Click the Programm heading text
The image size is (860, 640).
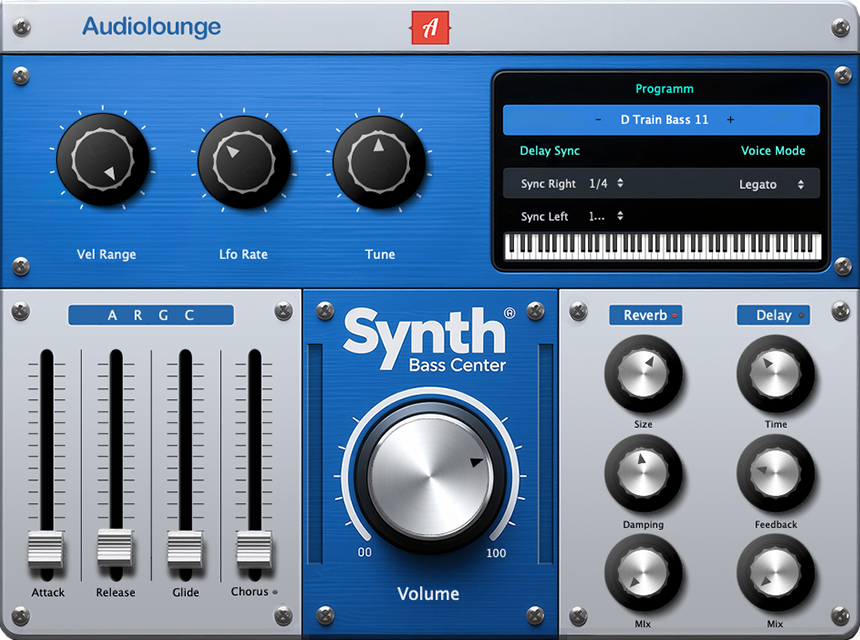tap(664, 89)
